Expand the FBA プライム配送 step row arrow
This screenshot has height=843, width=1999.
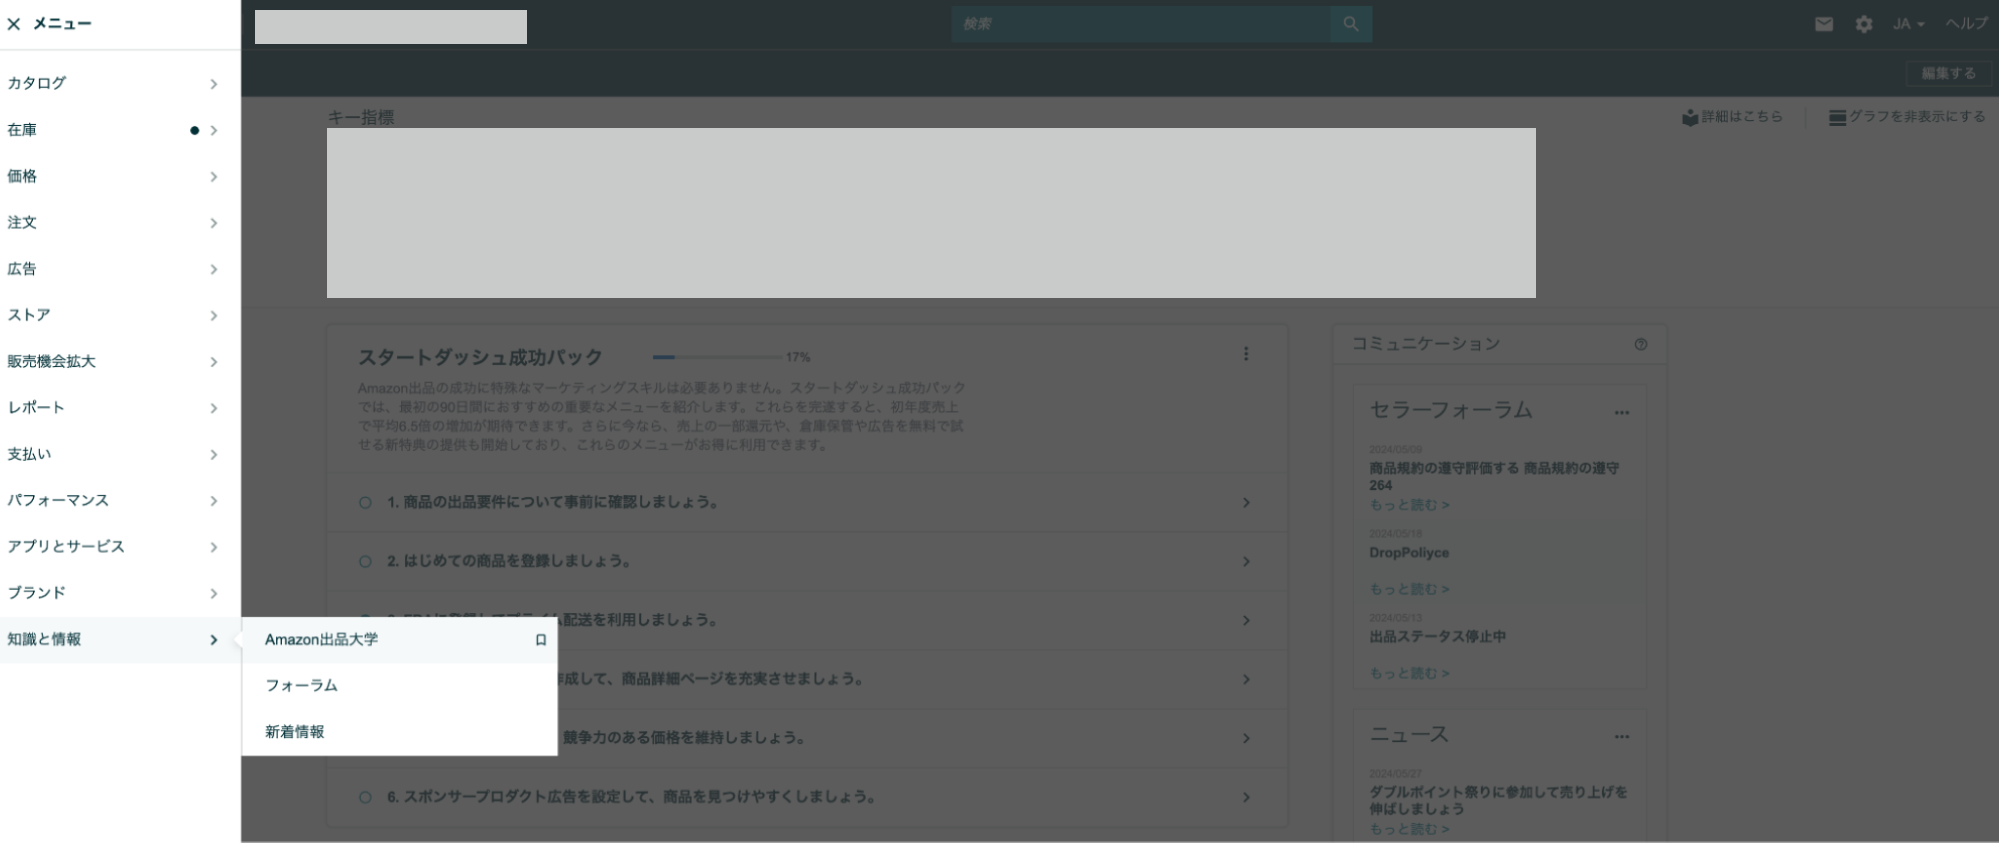(1246, 621)
